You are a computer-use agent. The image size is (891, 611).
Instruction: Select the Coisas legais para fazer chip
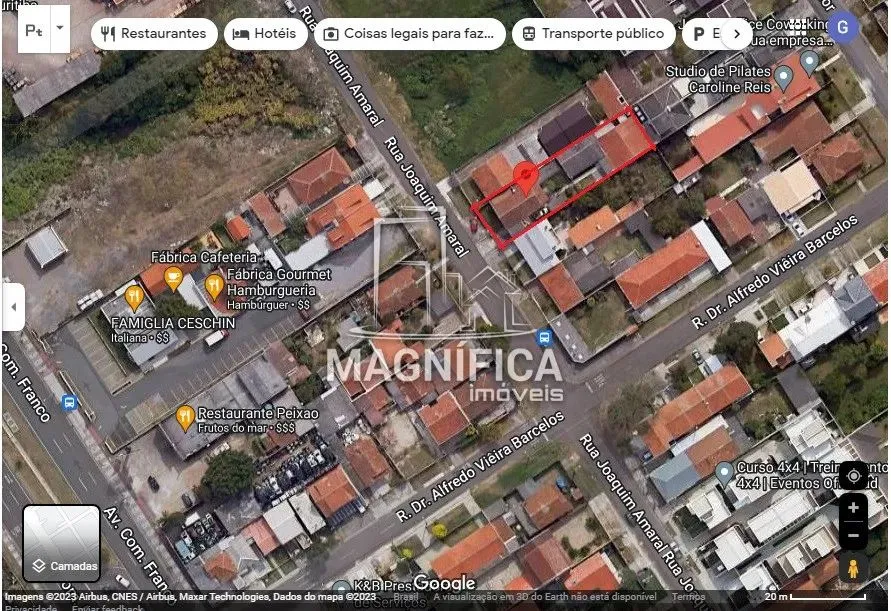pos(409,34)
